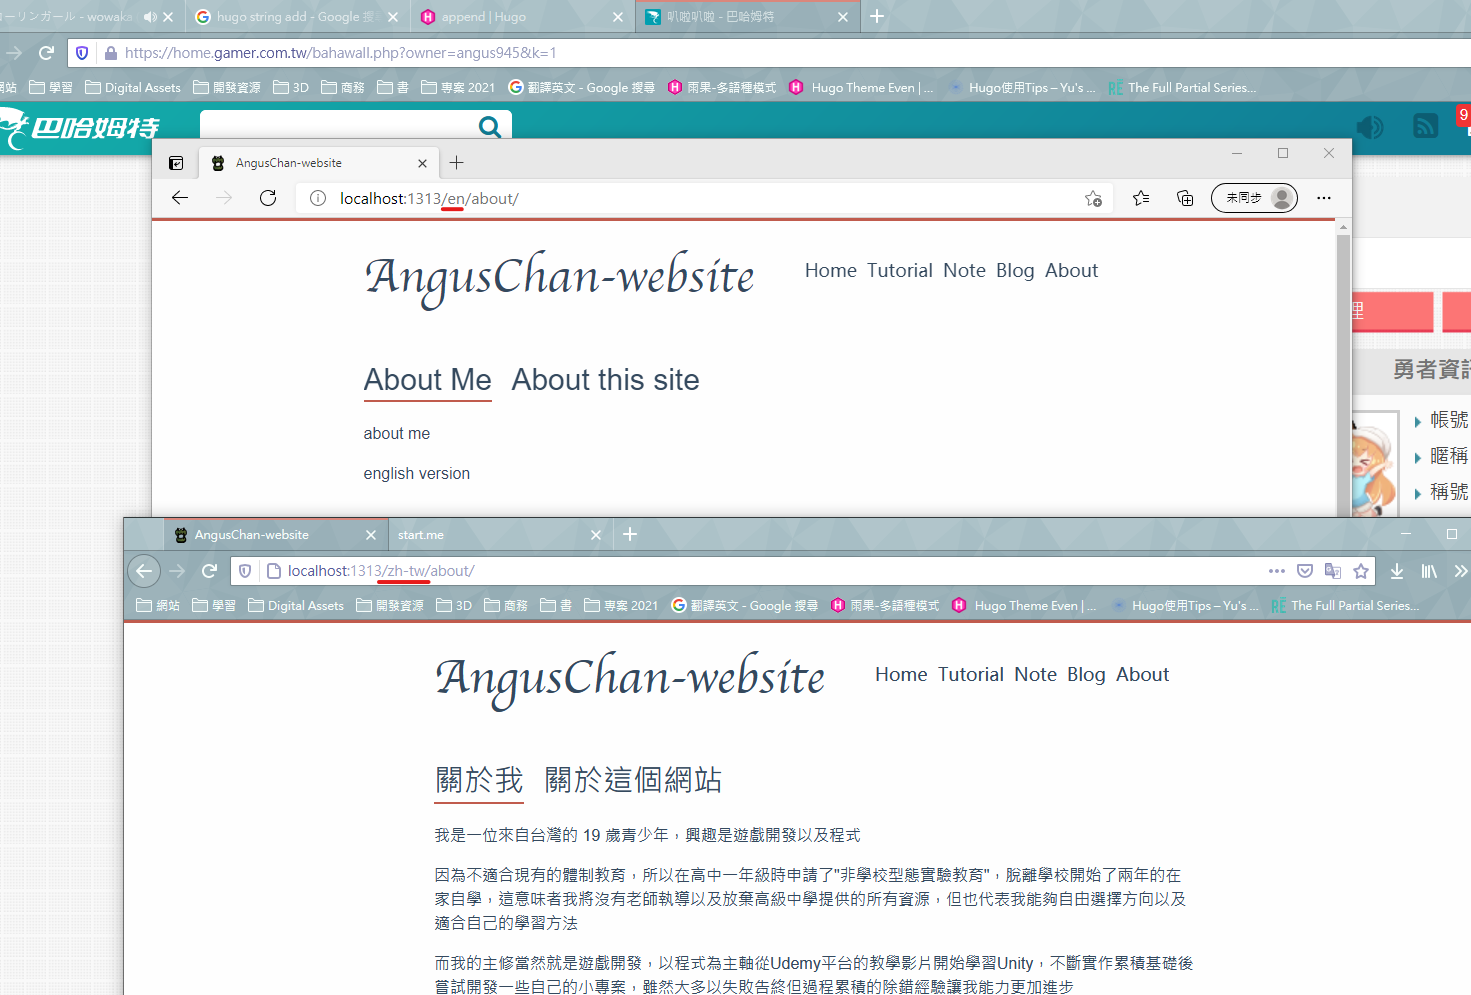Open 翻譯英文 Google bookmark in front Firefox
This screenshot has height=995, width=1471.
[745, 606]
